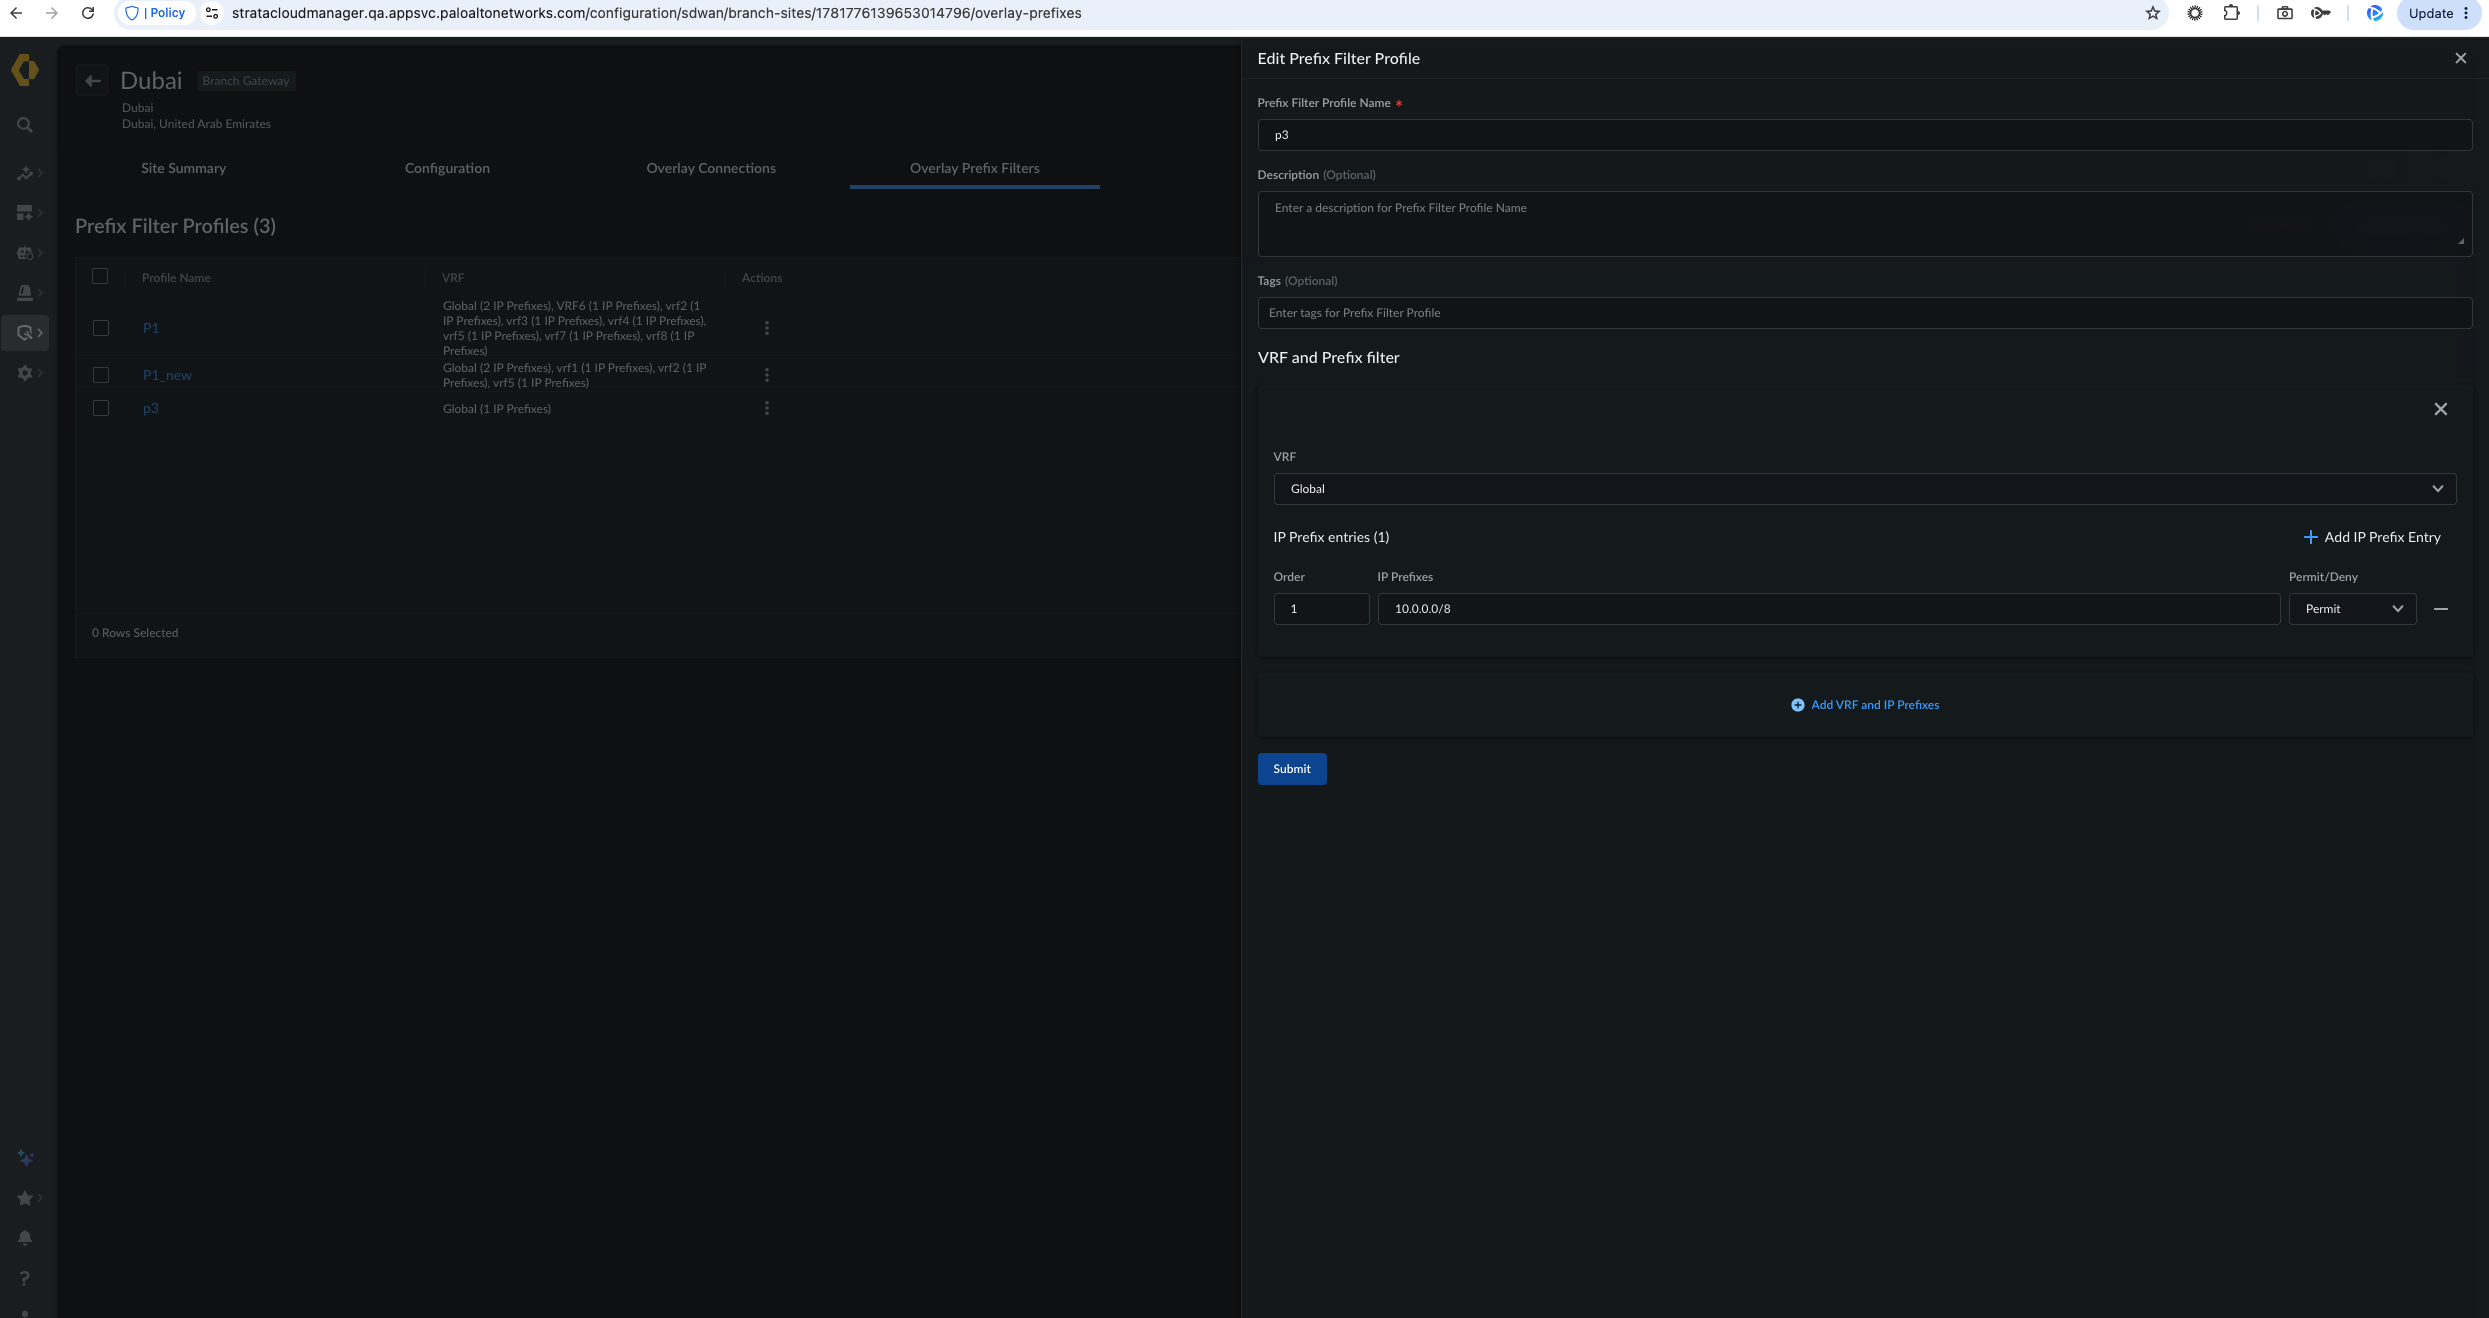
Task: Check the box for profile P1_new
Action: click(101, 375)
